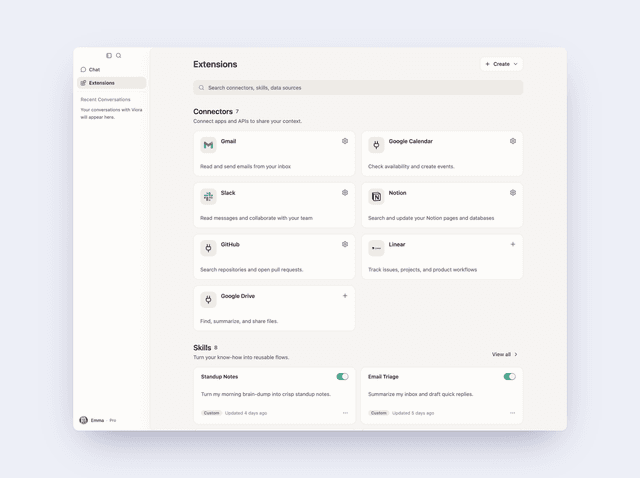The image size is (640, 478).
Task: Click 'Check availability and create events.' text
Action: tap(411, 167)
